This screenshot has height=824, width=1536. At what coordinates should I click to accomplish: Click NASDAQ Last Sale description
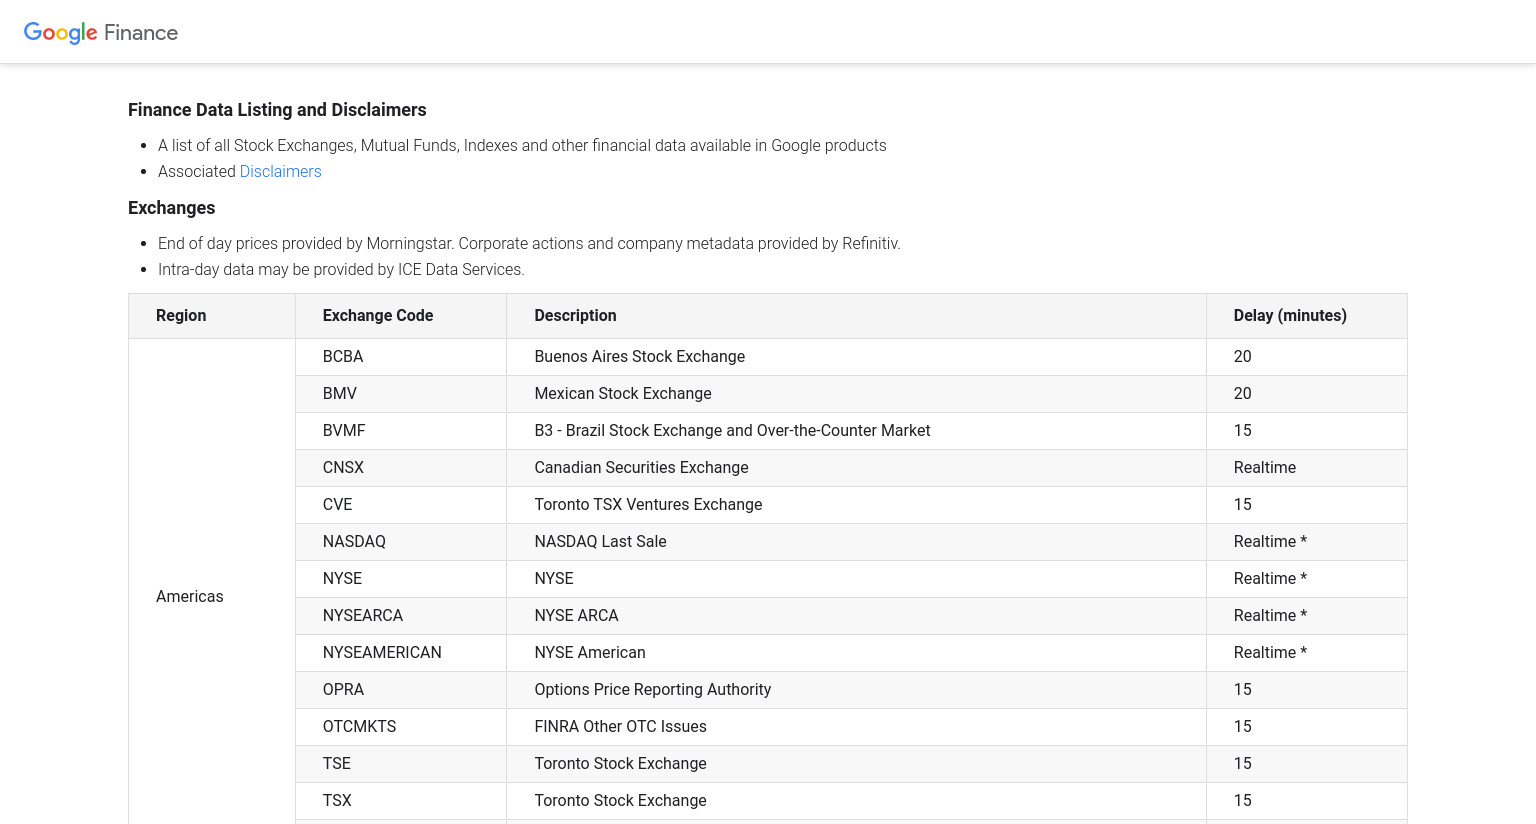point(600,541)
